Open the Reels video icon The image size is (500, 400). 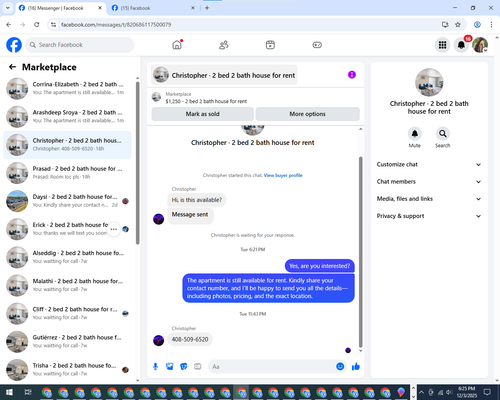pyautogui.click(x=270, y=45)
